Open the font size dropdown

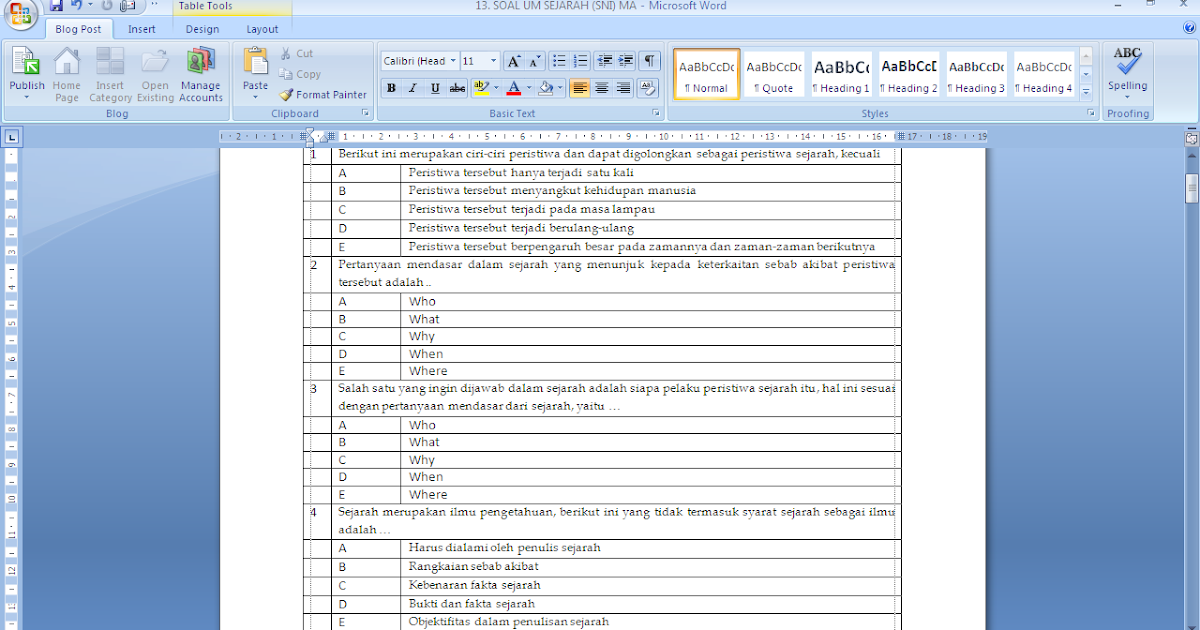tap(492, 60)
